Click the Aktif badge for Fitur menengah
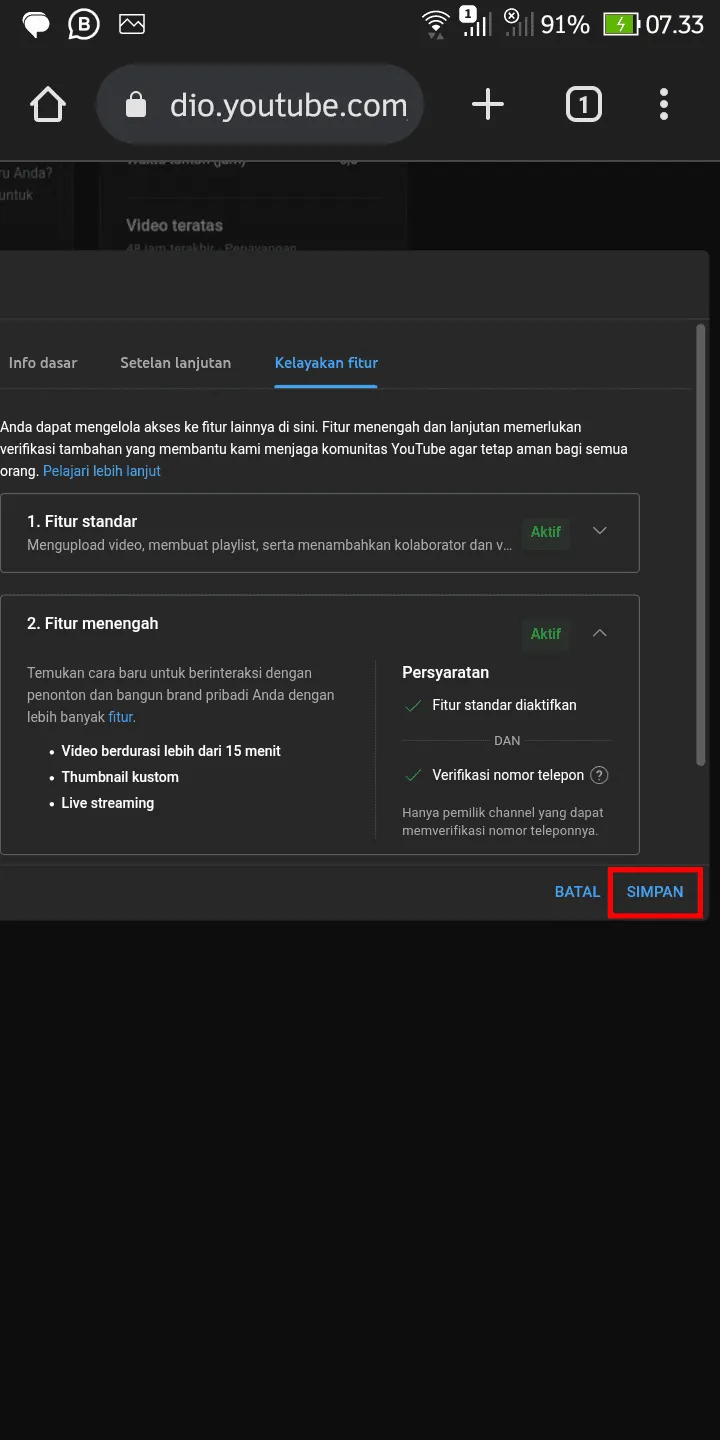Image resolution: width=720 pixels, height=1440 pixels. (x=546, y=634)
